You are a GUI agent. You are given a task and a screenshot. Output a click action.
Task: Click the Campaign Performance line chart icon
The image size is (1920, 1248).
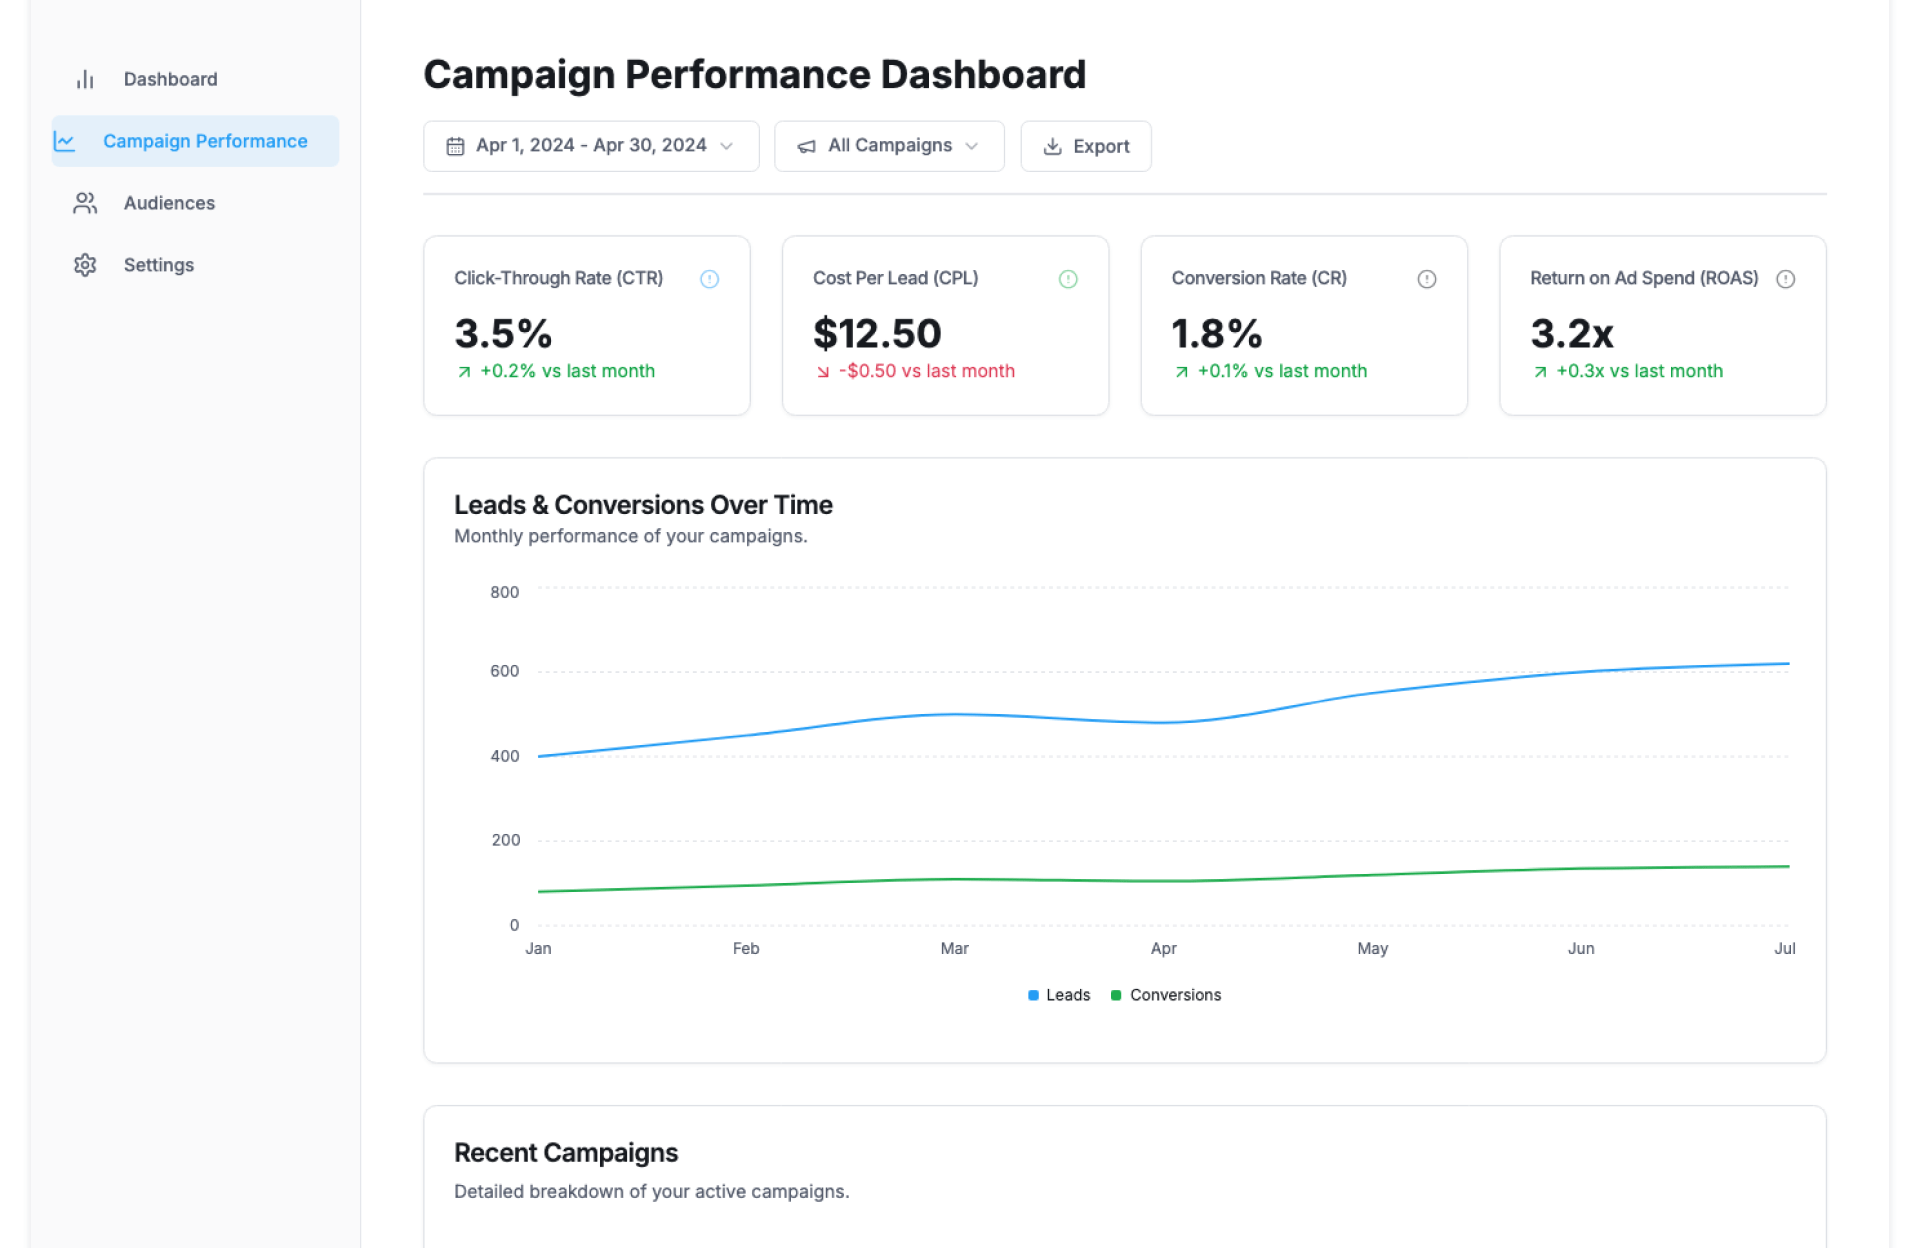65,141
